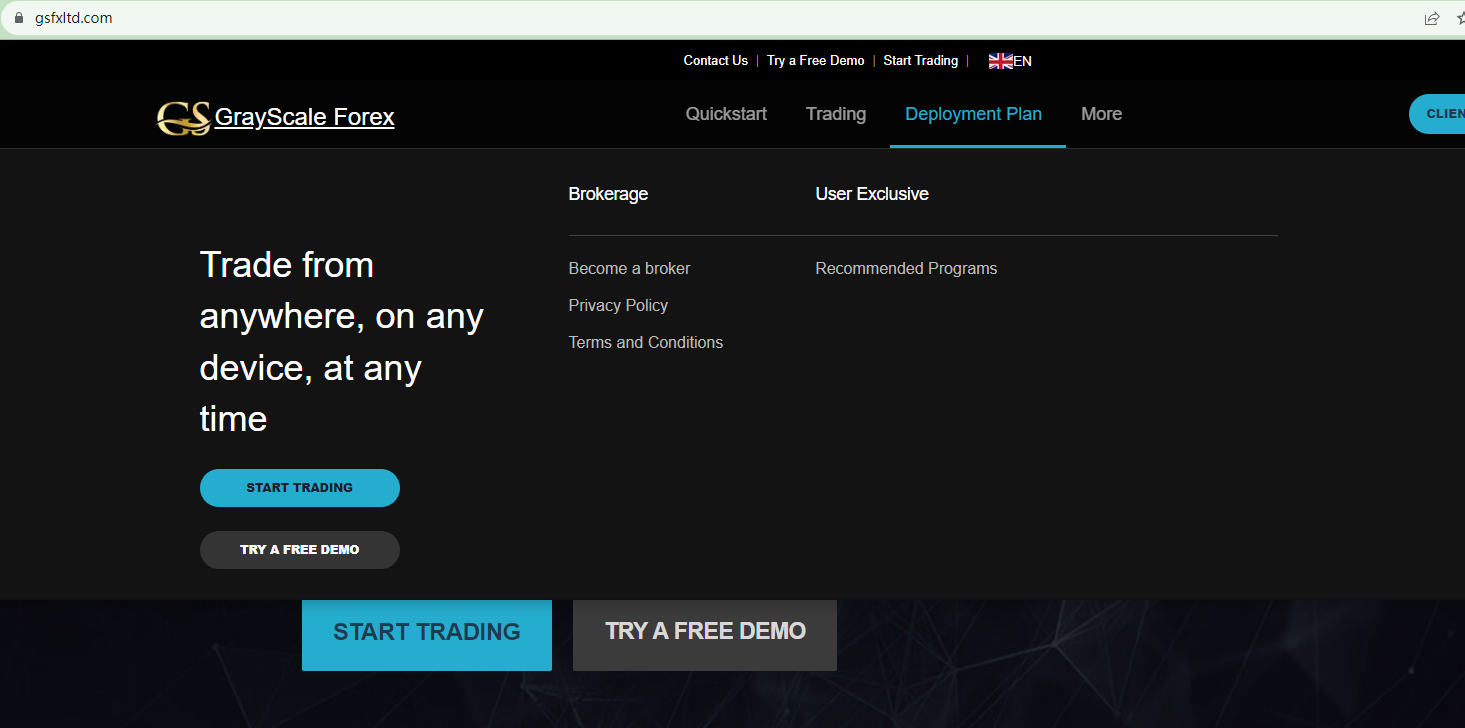Click the lock icon in address bar
The height and width of the screenshot is (728, 1465).
coord(17,18)
